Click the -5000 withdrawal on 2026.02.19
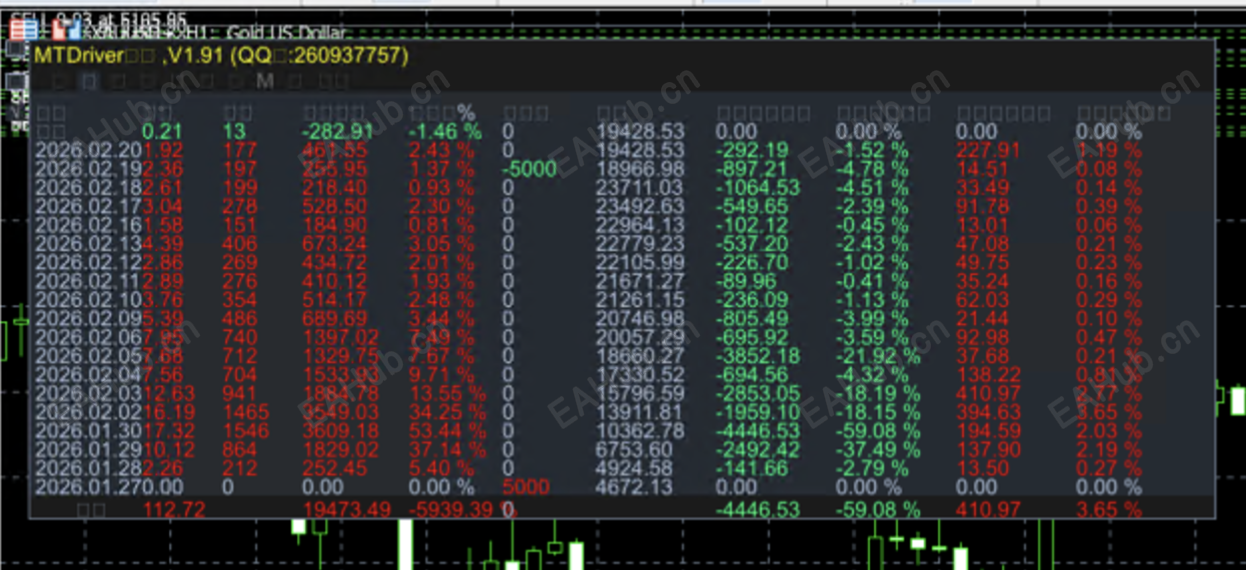The height and width of the screenshot is (570, 1246). pyautogui.click(x=529, y=169)
